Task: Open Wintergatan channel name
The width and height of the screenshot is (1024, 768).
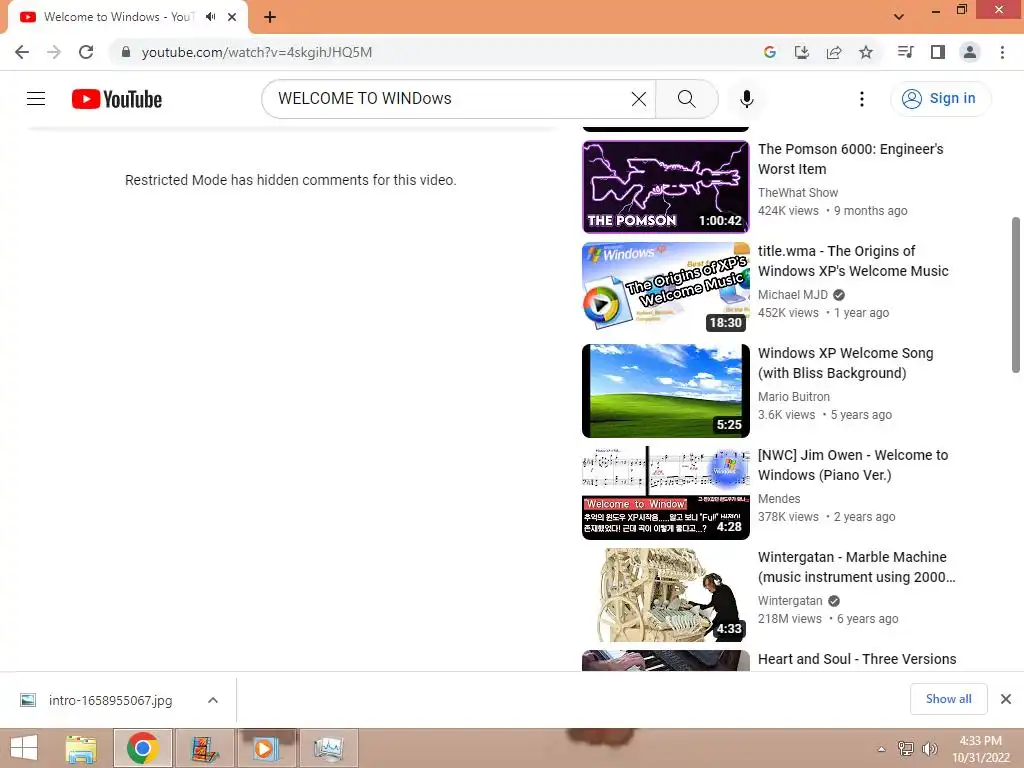Action: (790, 600)
